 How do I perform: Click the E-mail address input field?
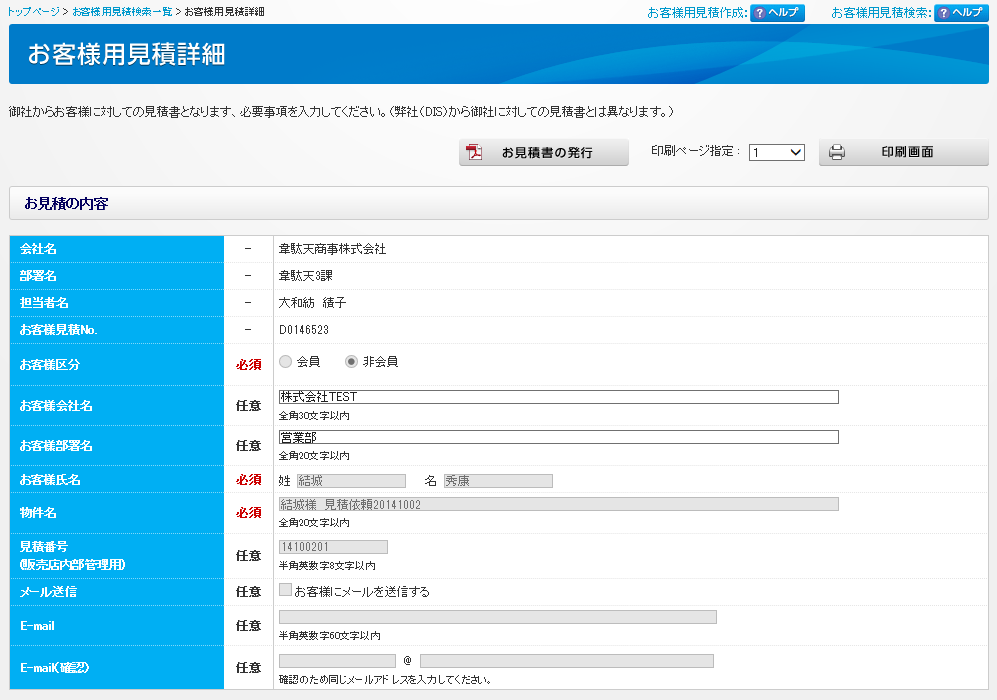click(x=497, y=617)
